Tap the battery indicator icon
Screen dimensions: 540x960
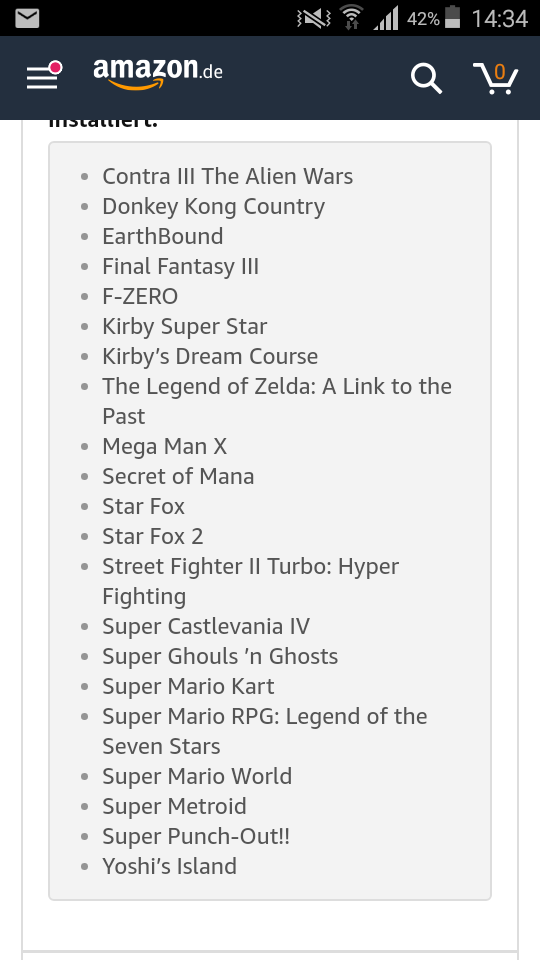pyautogui.click(x=452, y=18)
